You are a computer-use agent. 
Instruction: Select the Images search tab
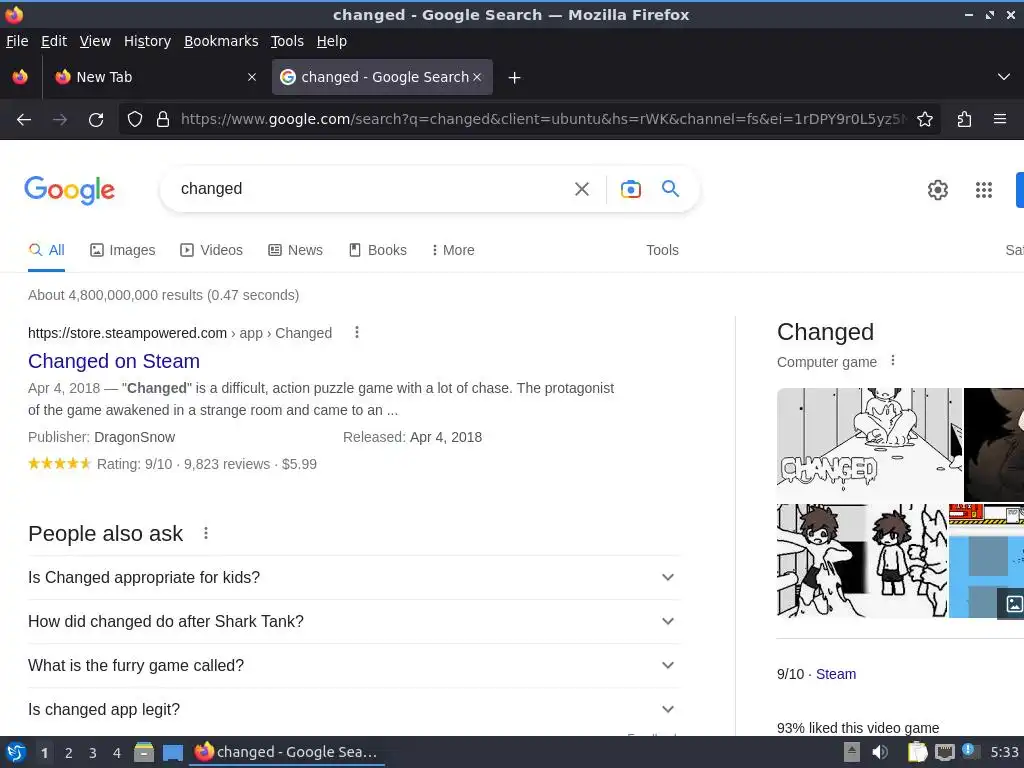(x=123, y=250)
